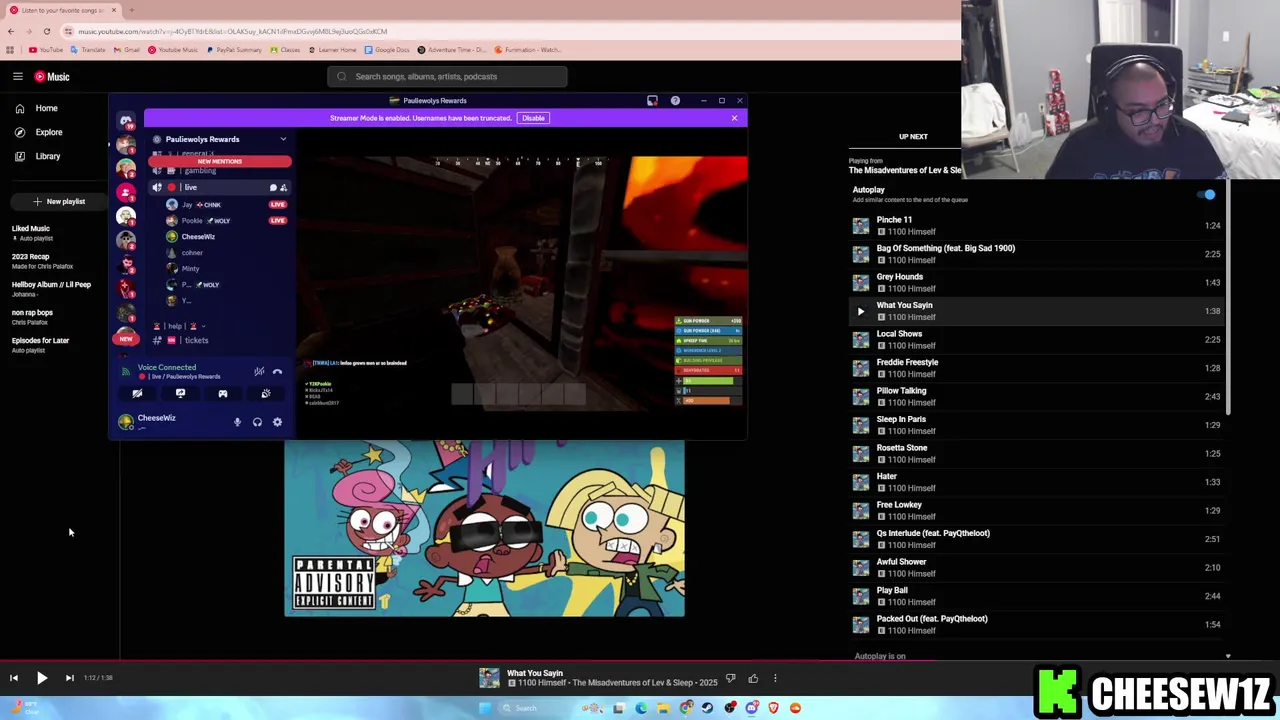Open Hellboy Album // Lil Peep playlist
This screenshot has height=720, width=1280.
[51, 289]
